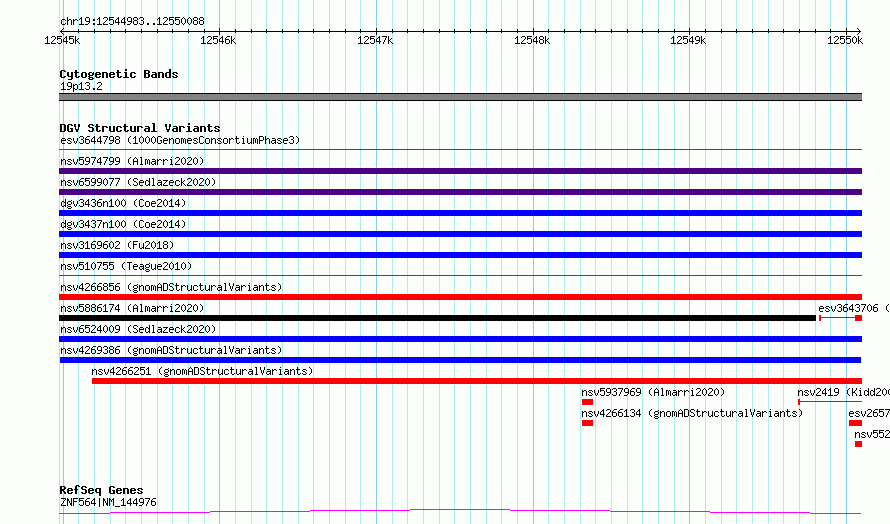Screen dimensions: 890x524
Task: Click the 12546k ruler label
Action: pos(218,40)
